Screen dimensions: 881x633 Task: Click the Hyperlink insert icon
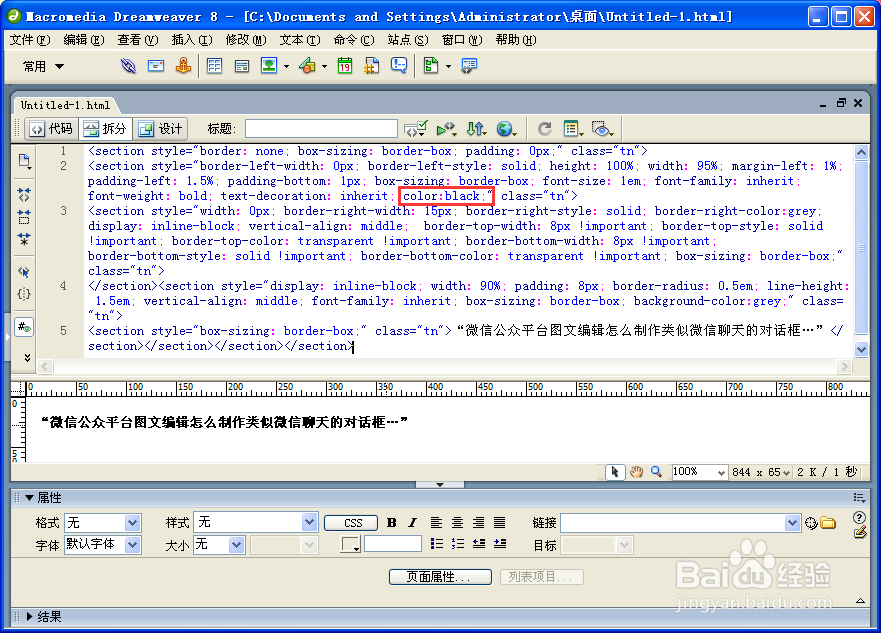128,66
